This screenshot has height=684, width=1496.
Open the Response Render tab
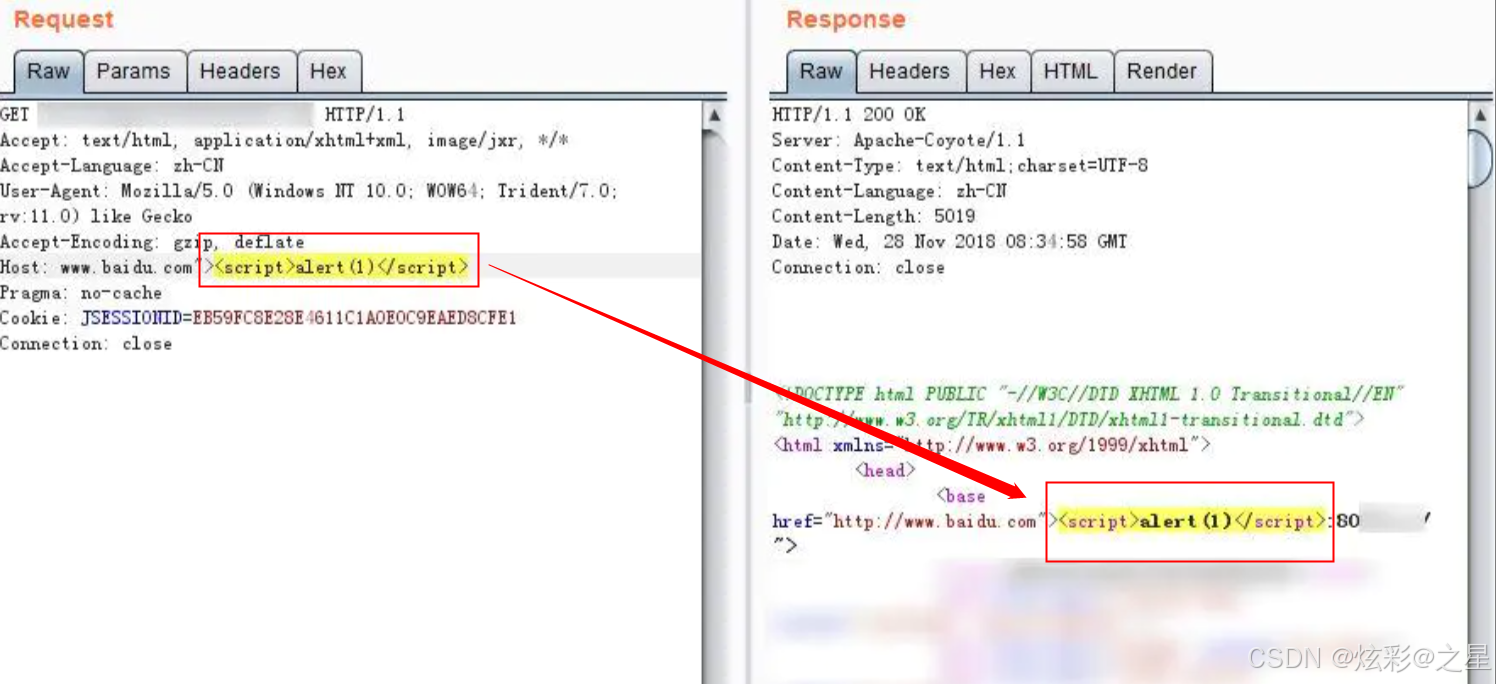tap(1162, 72)
